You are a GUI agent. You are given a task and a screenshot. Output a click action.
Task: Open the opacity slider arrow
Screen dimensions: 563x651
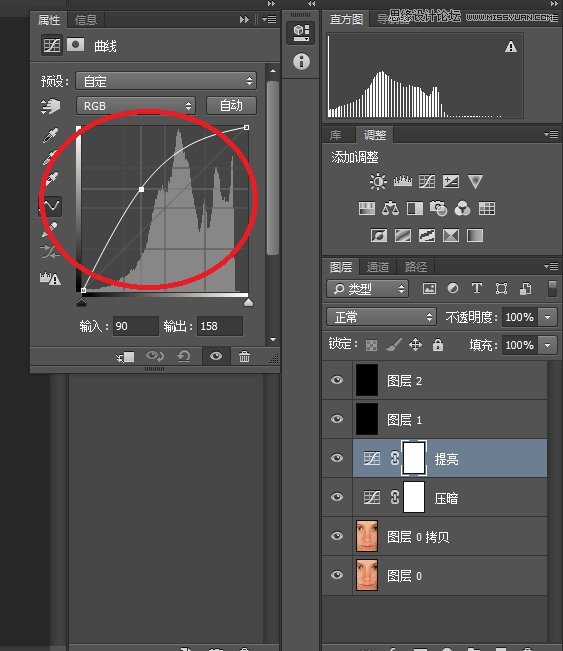548,318
